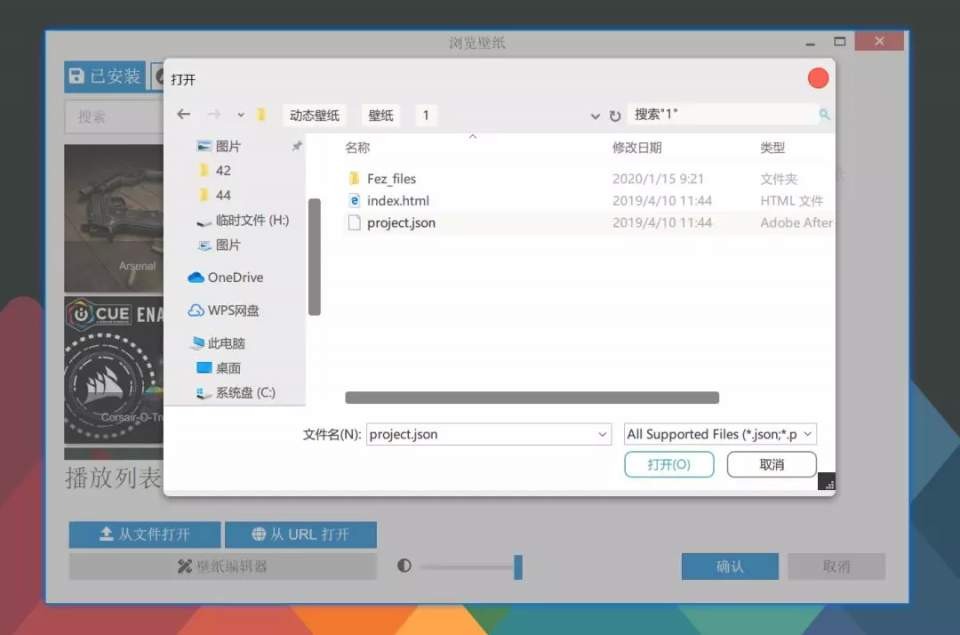Click the 动态壁纸 breadcrumb segment
The height and width of the screenshot is (635, 960).
(x=314, y=115)
